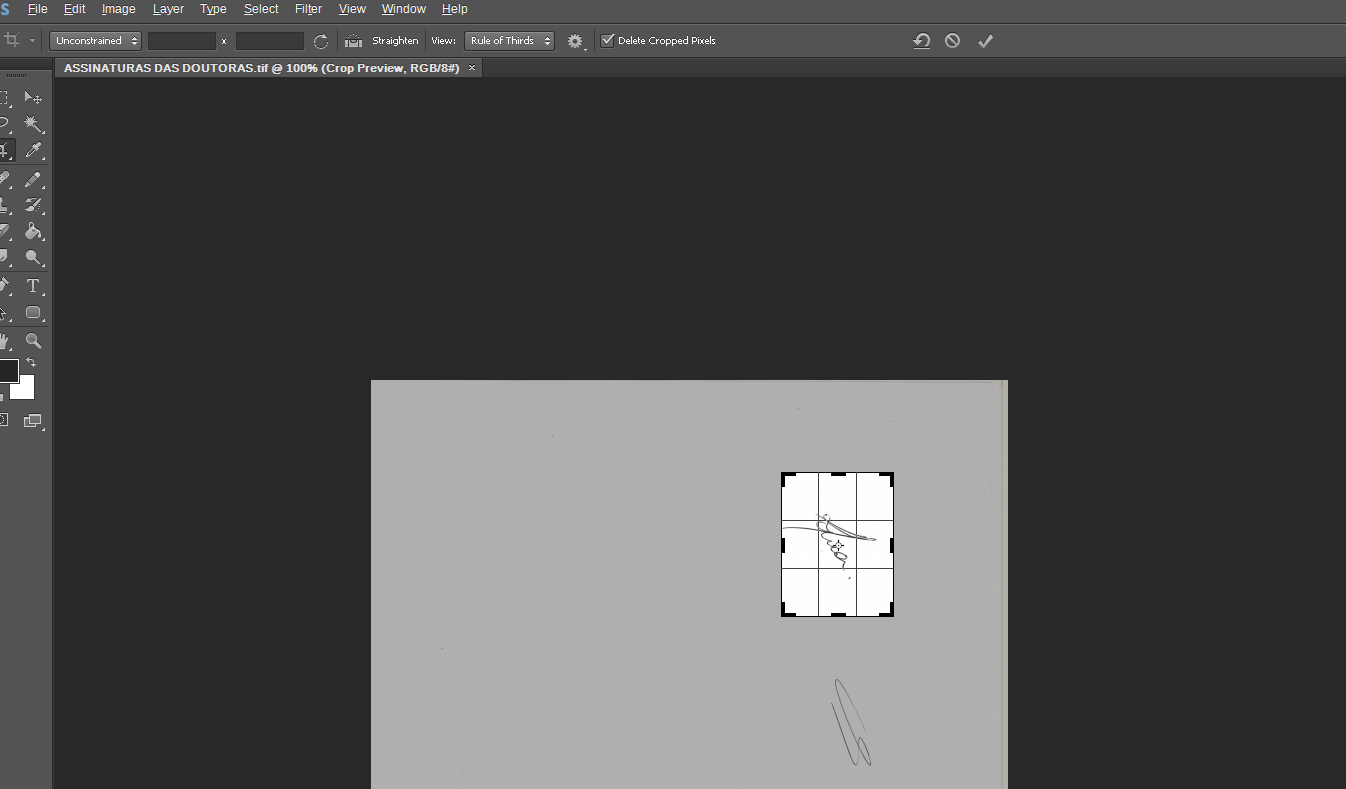Open the Type menu
The width and height of the screenshot is (1346, 789).
pyautogui.click(x=213, y=9)
